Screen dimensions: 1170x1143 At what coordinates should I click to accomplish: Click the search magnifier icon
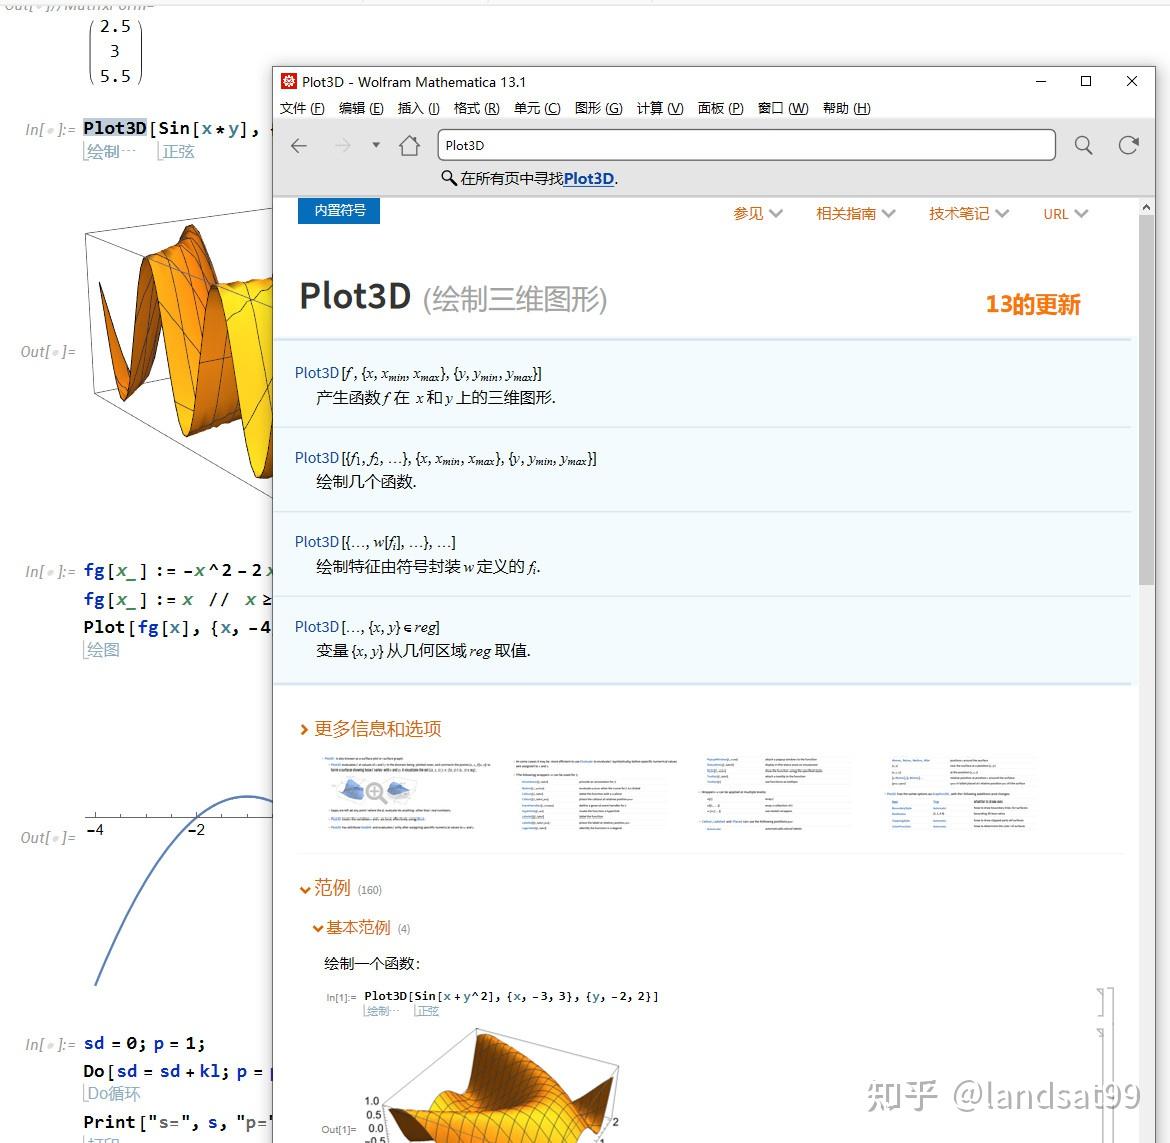click(1083, 145)
